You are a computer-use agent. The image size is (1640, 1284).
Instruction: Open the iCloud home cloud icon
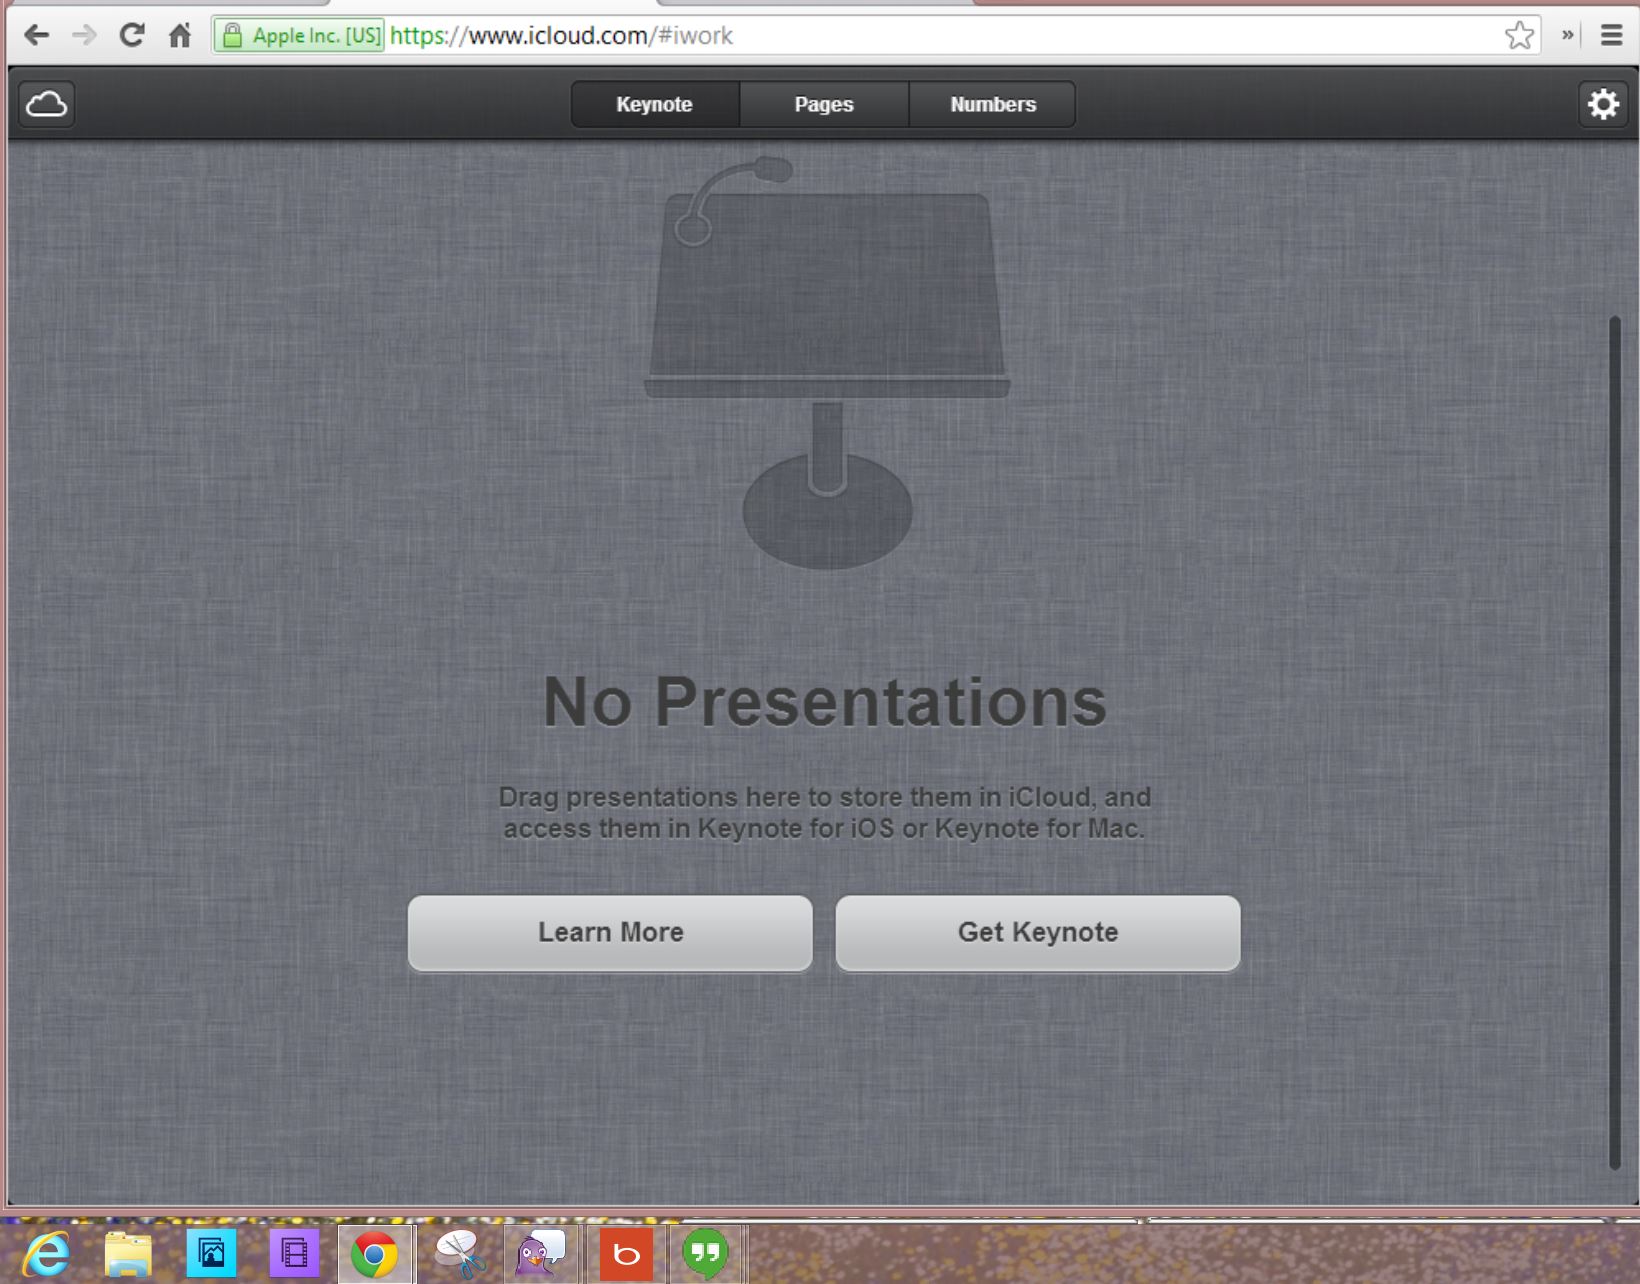pos(46,104)
